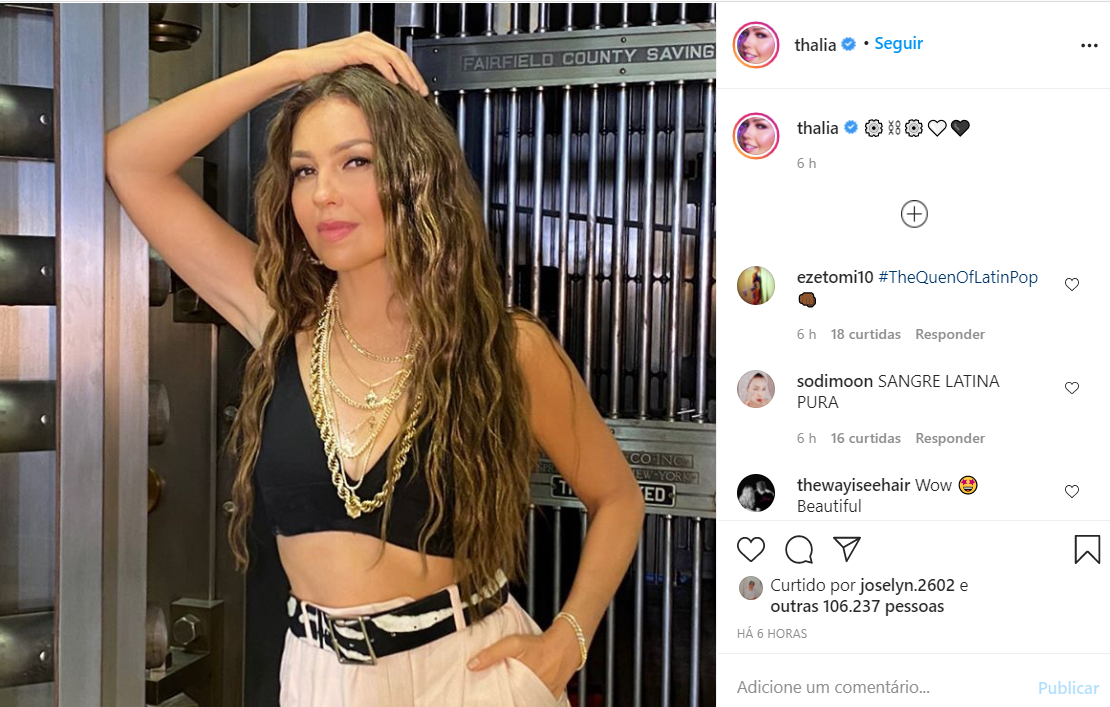Like ezetomi10's comment
1110x707 pixels.
[1072, 284]
